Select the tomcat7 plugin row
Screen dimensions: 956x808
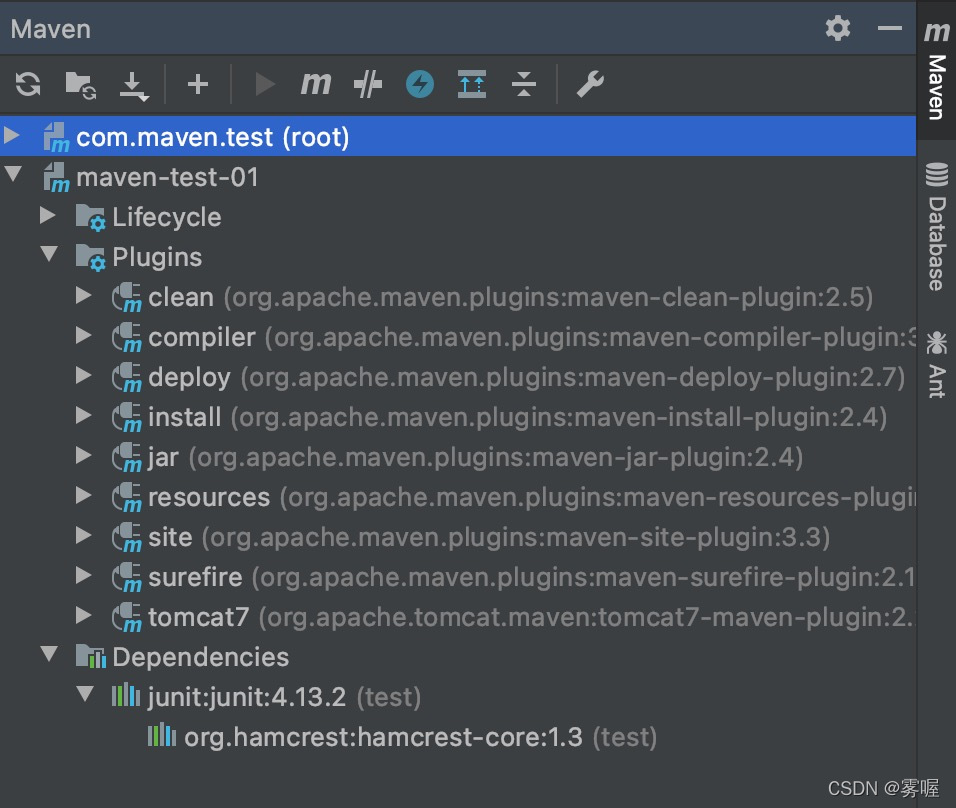click(458, 617)
